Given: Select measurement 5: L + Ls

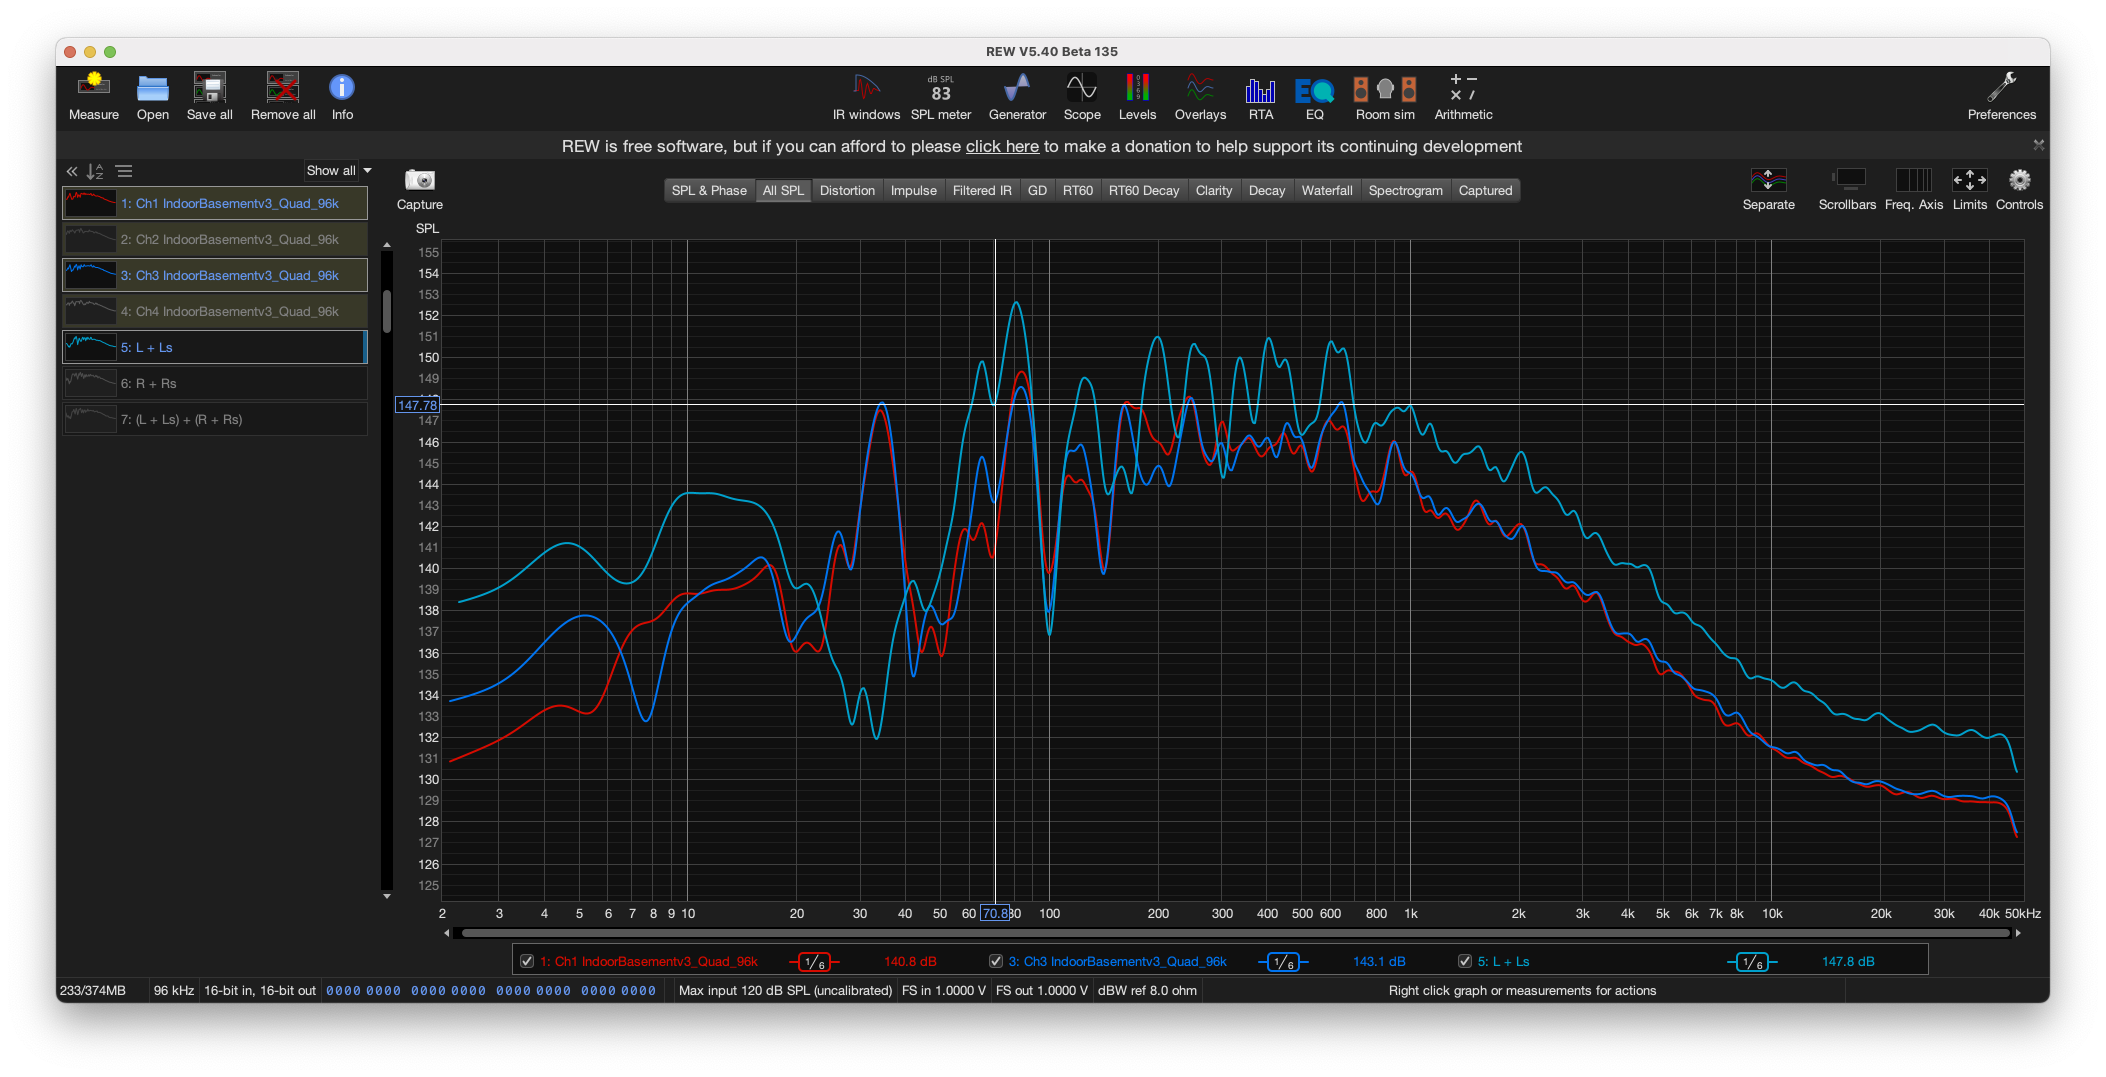Looking at the screenshot, I should 215,347.
